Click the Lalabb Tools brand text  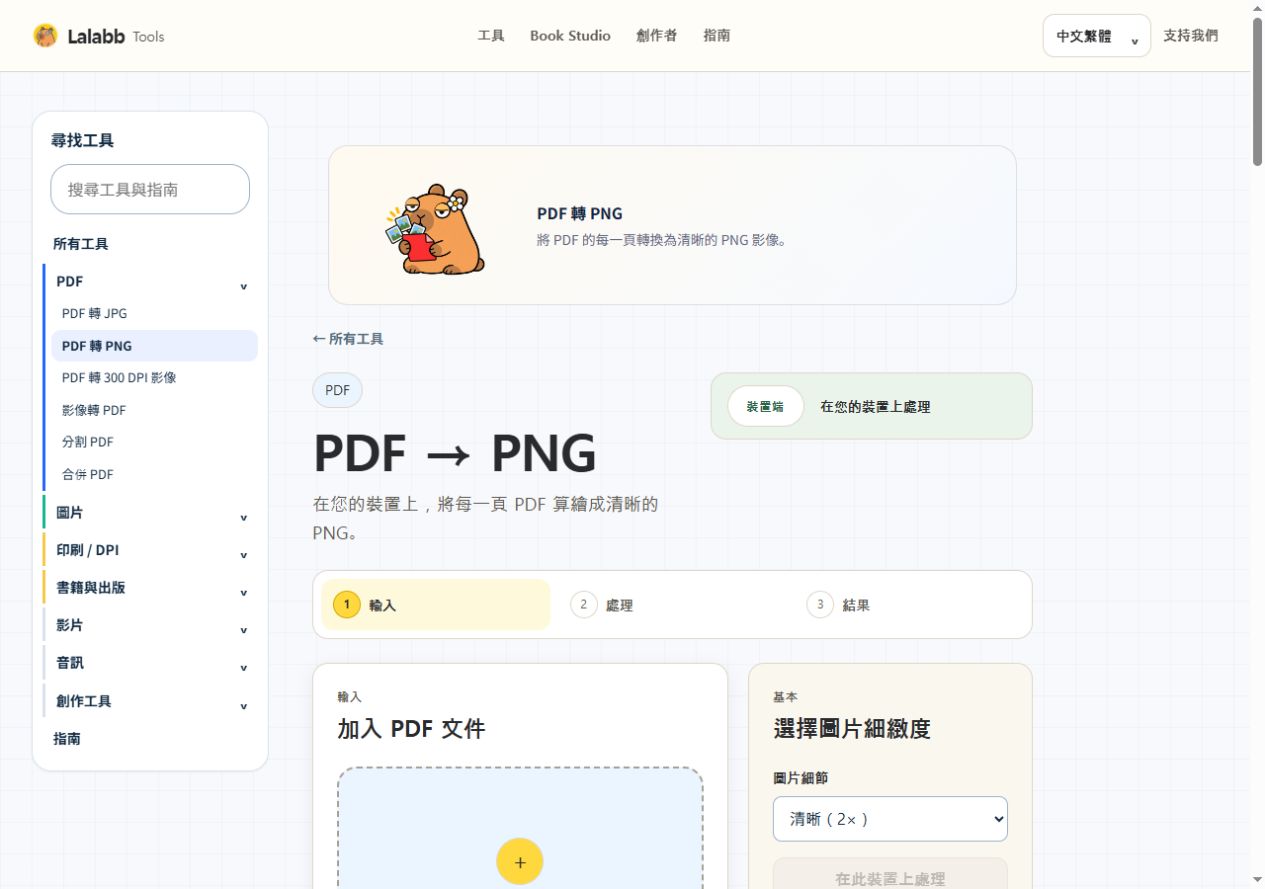pyautogui.click(x=116, y=36)
